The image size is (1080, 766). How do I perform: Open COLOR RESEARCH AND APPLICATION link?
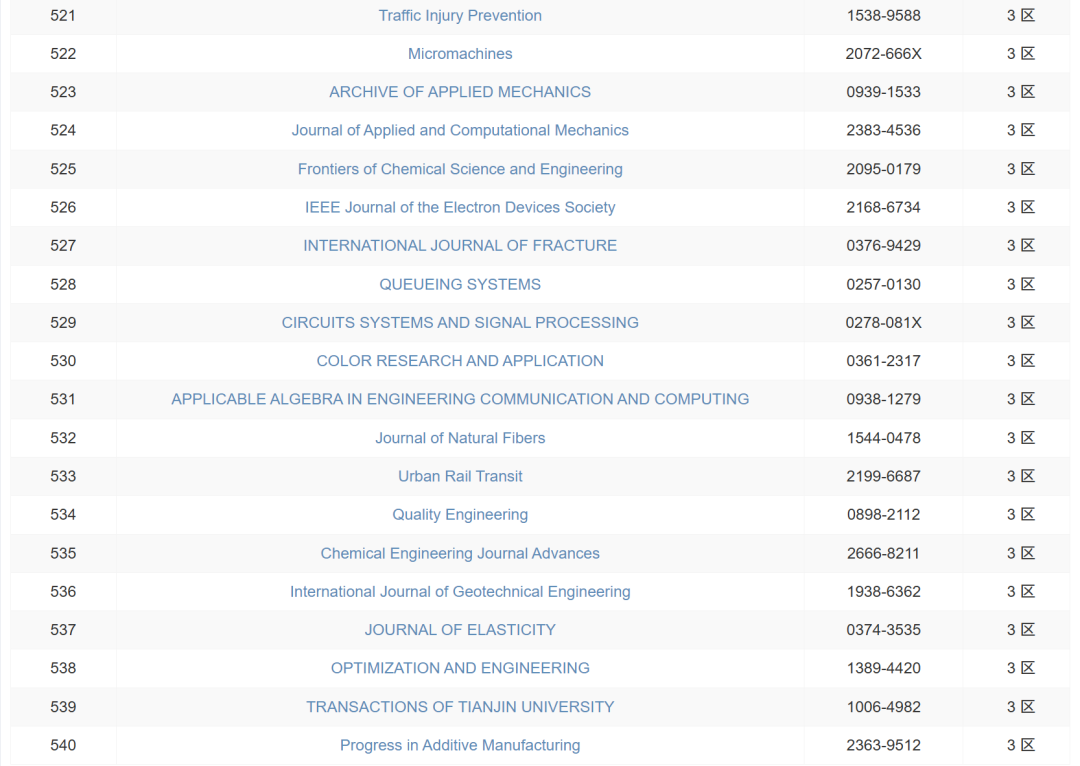460,361
